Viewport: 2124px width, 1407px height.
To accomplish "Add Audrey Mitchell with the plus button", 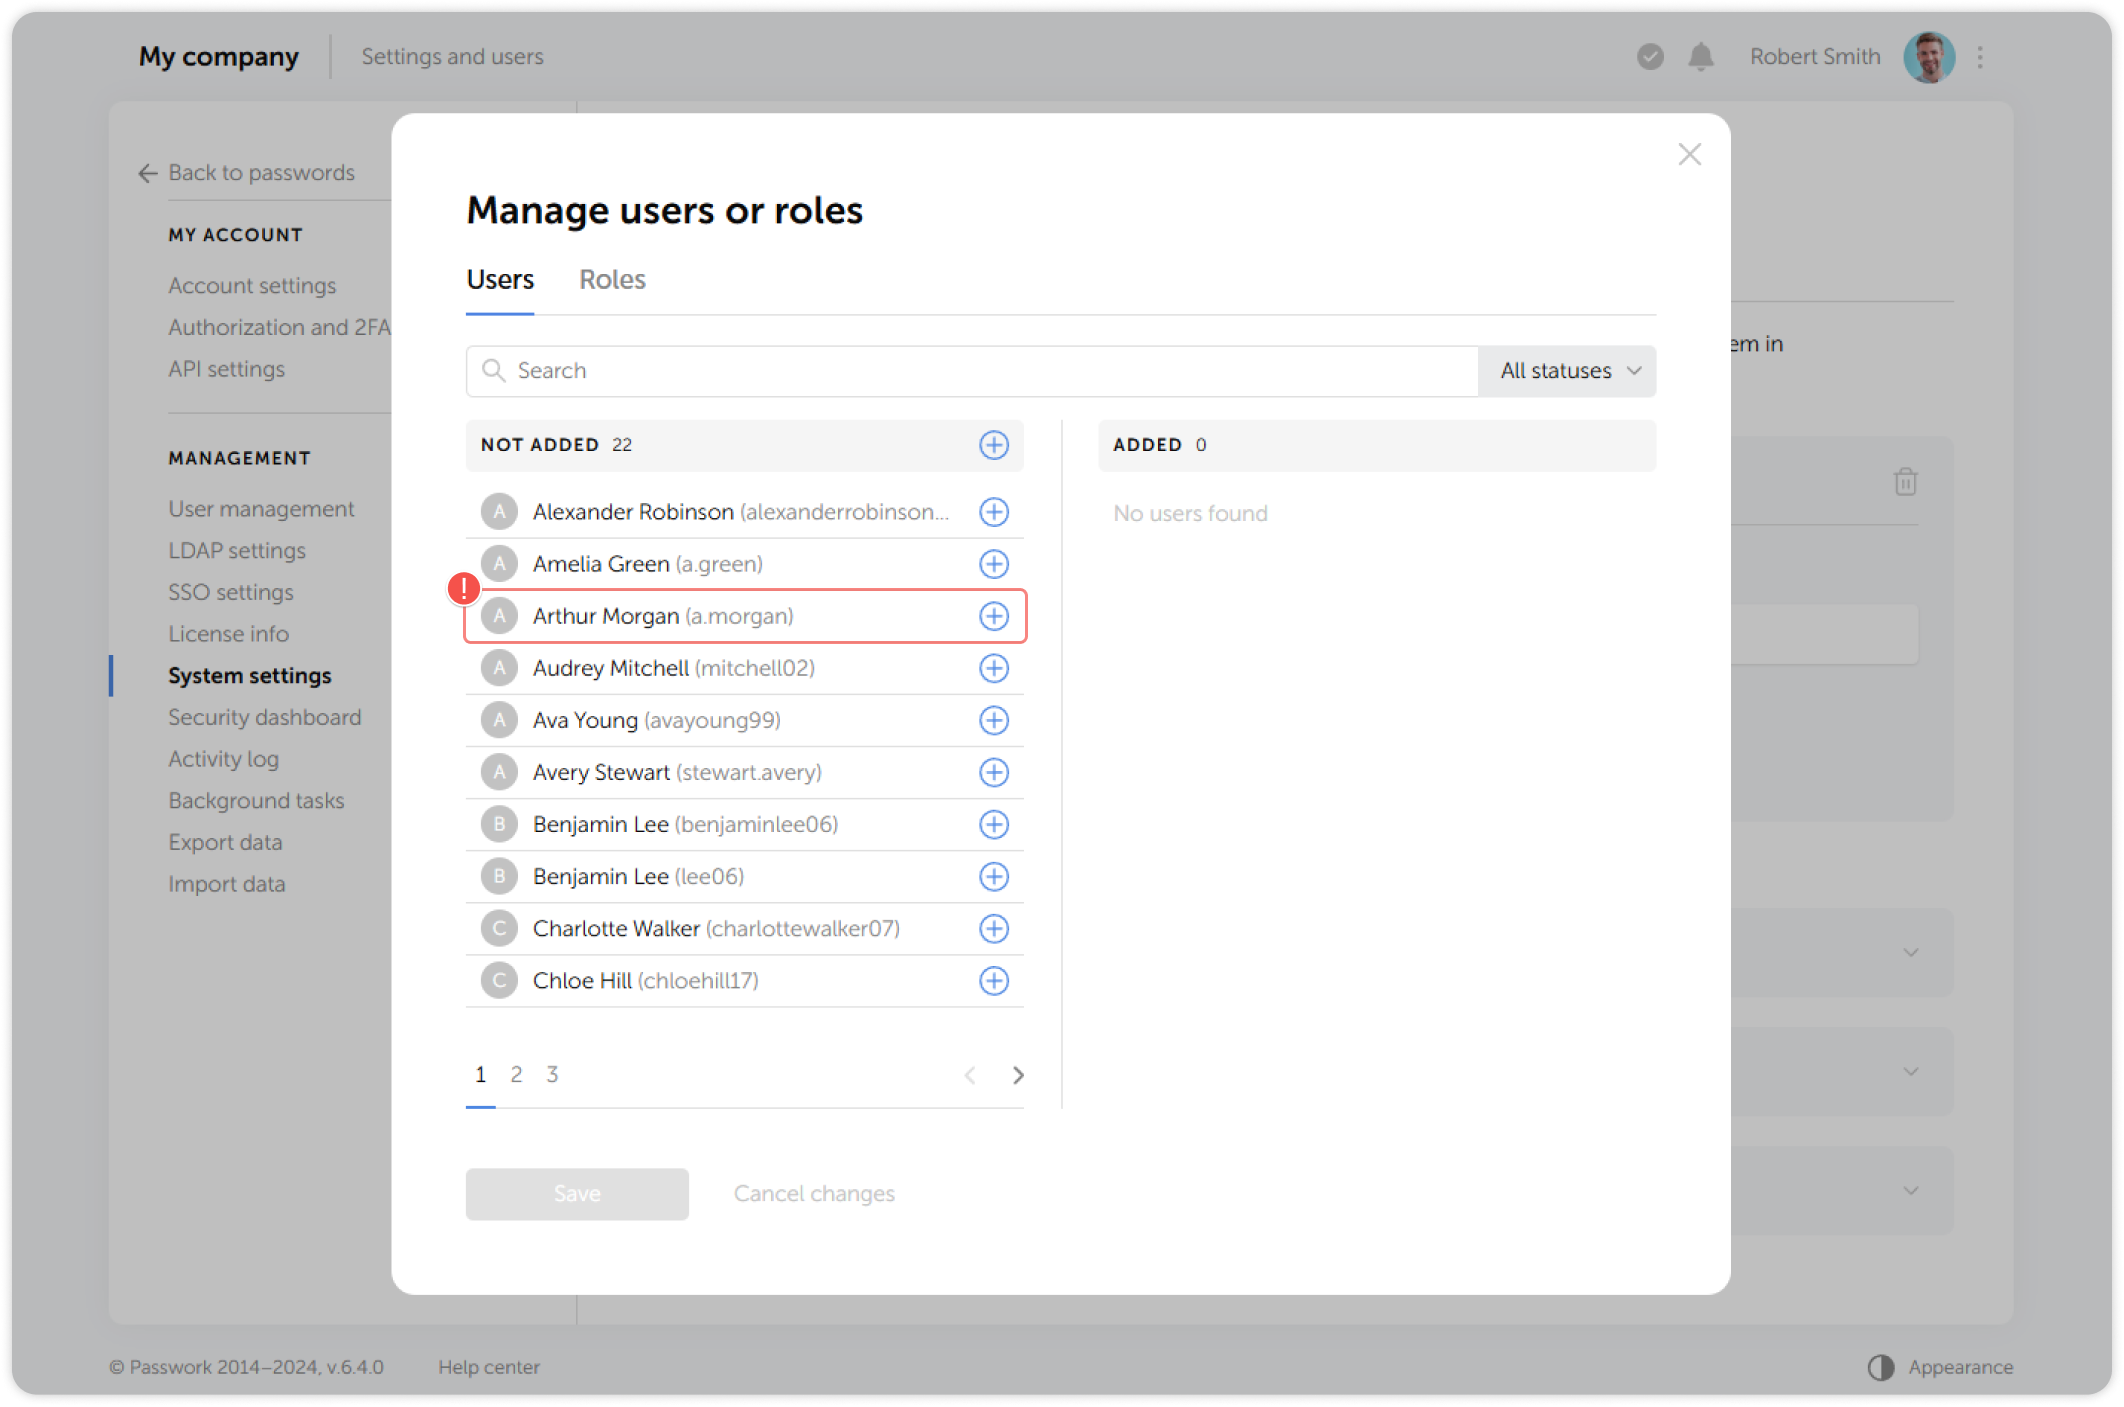I will [x=993, y=668].
